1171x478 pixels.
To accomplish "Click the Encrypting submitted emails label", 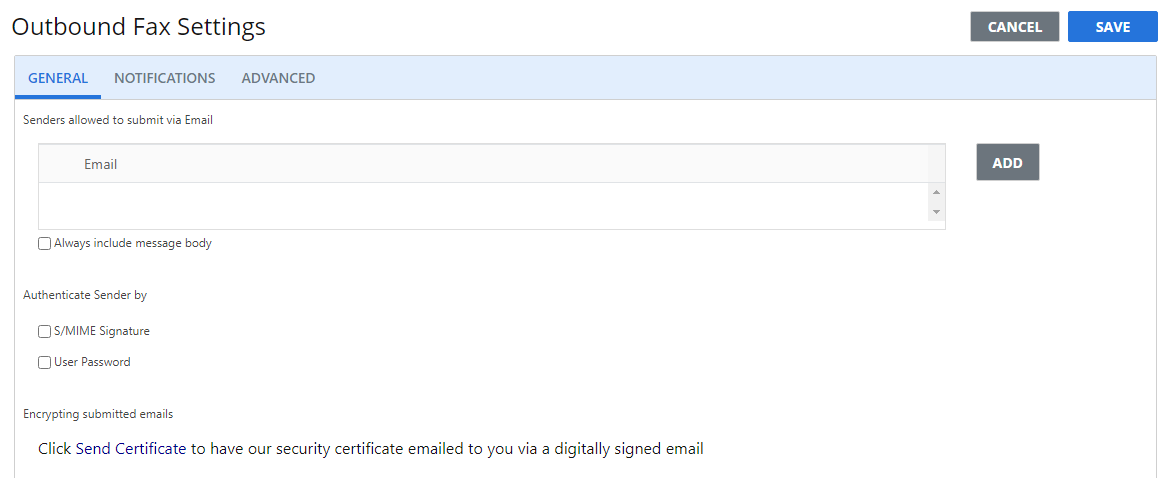I will (x=98, y=414).
